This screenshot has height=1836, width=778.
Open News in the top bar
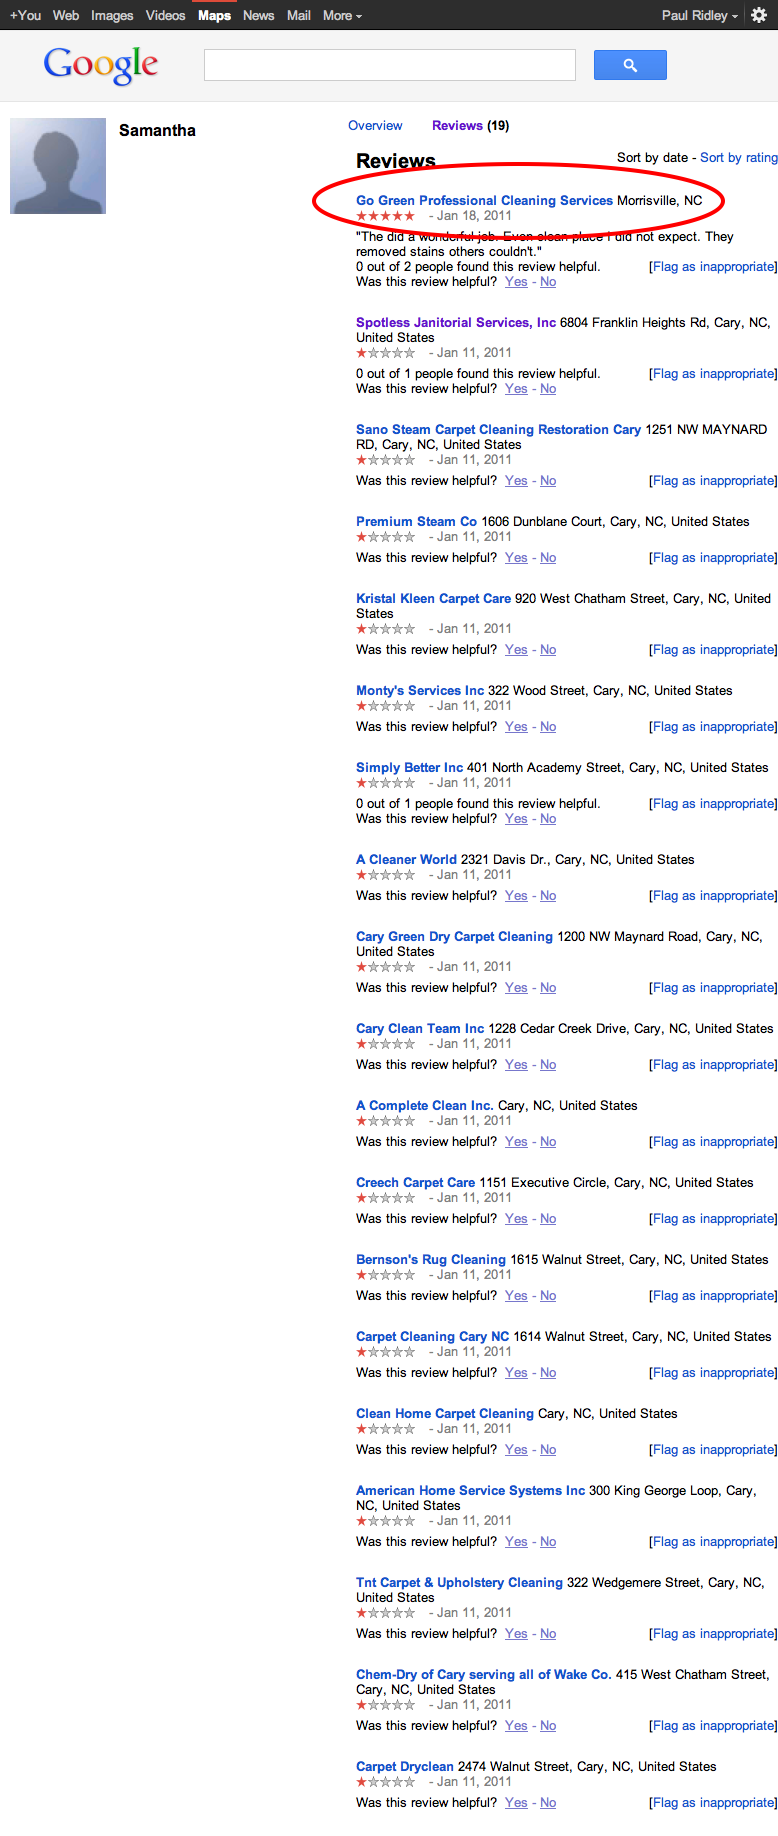tap(258, 15)
